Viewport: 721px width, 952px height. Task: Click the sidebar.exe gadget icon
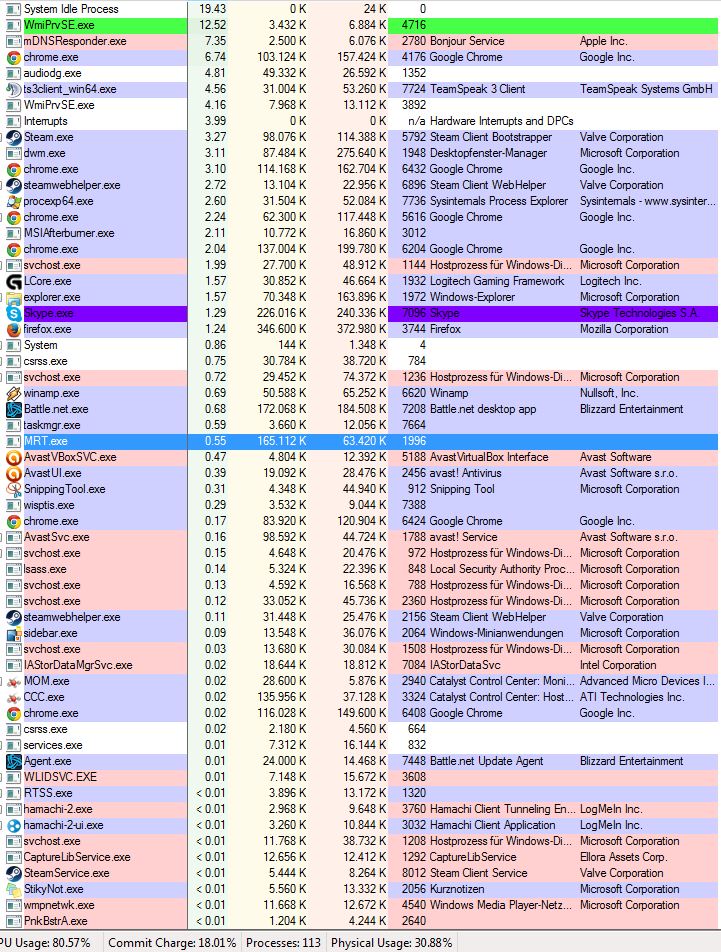(13, 633)
